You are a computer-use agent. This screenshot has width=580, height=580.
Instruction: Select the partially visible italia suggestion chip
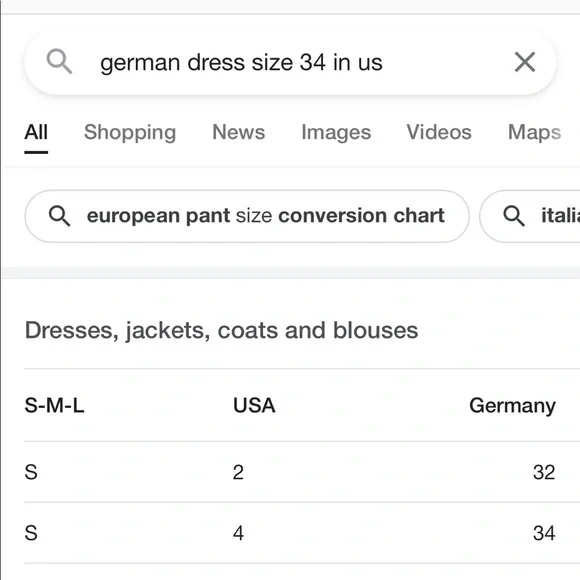point(530,216)
